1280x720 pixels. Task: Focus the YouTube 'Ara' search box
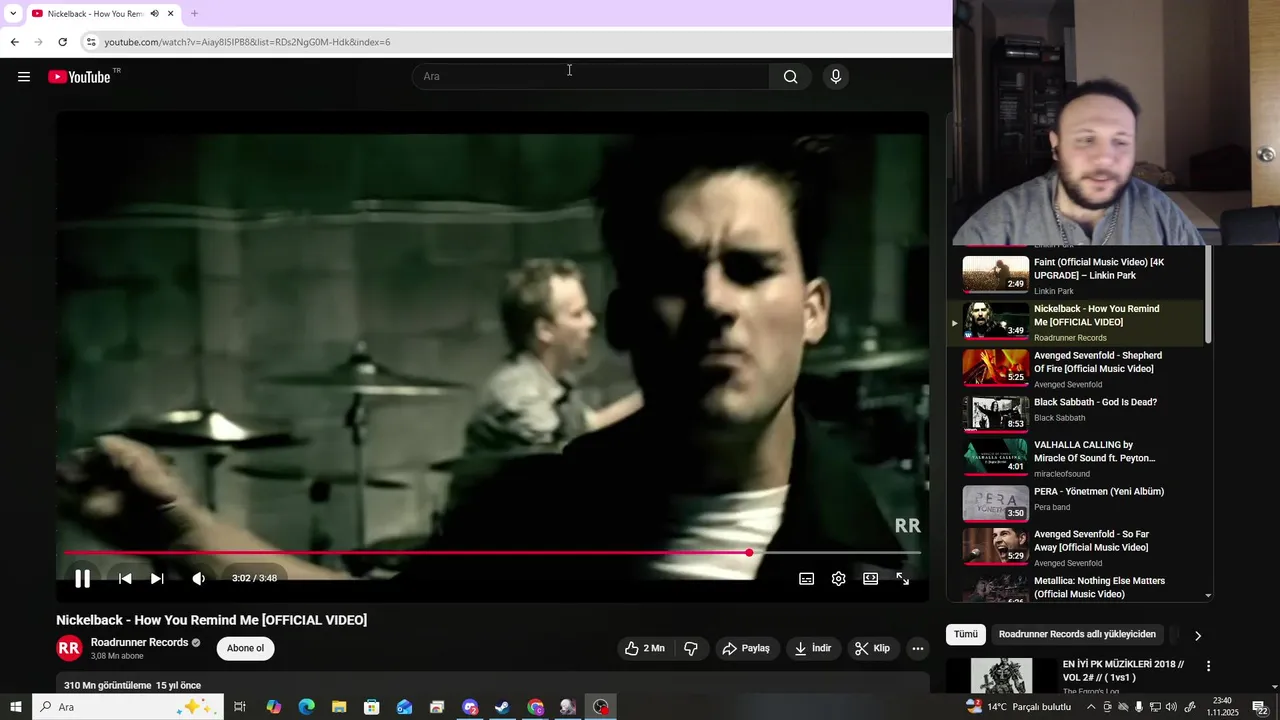(x=590, y=77)
